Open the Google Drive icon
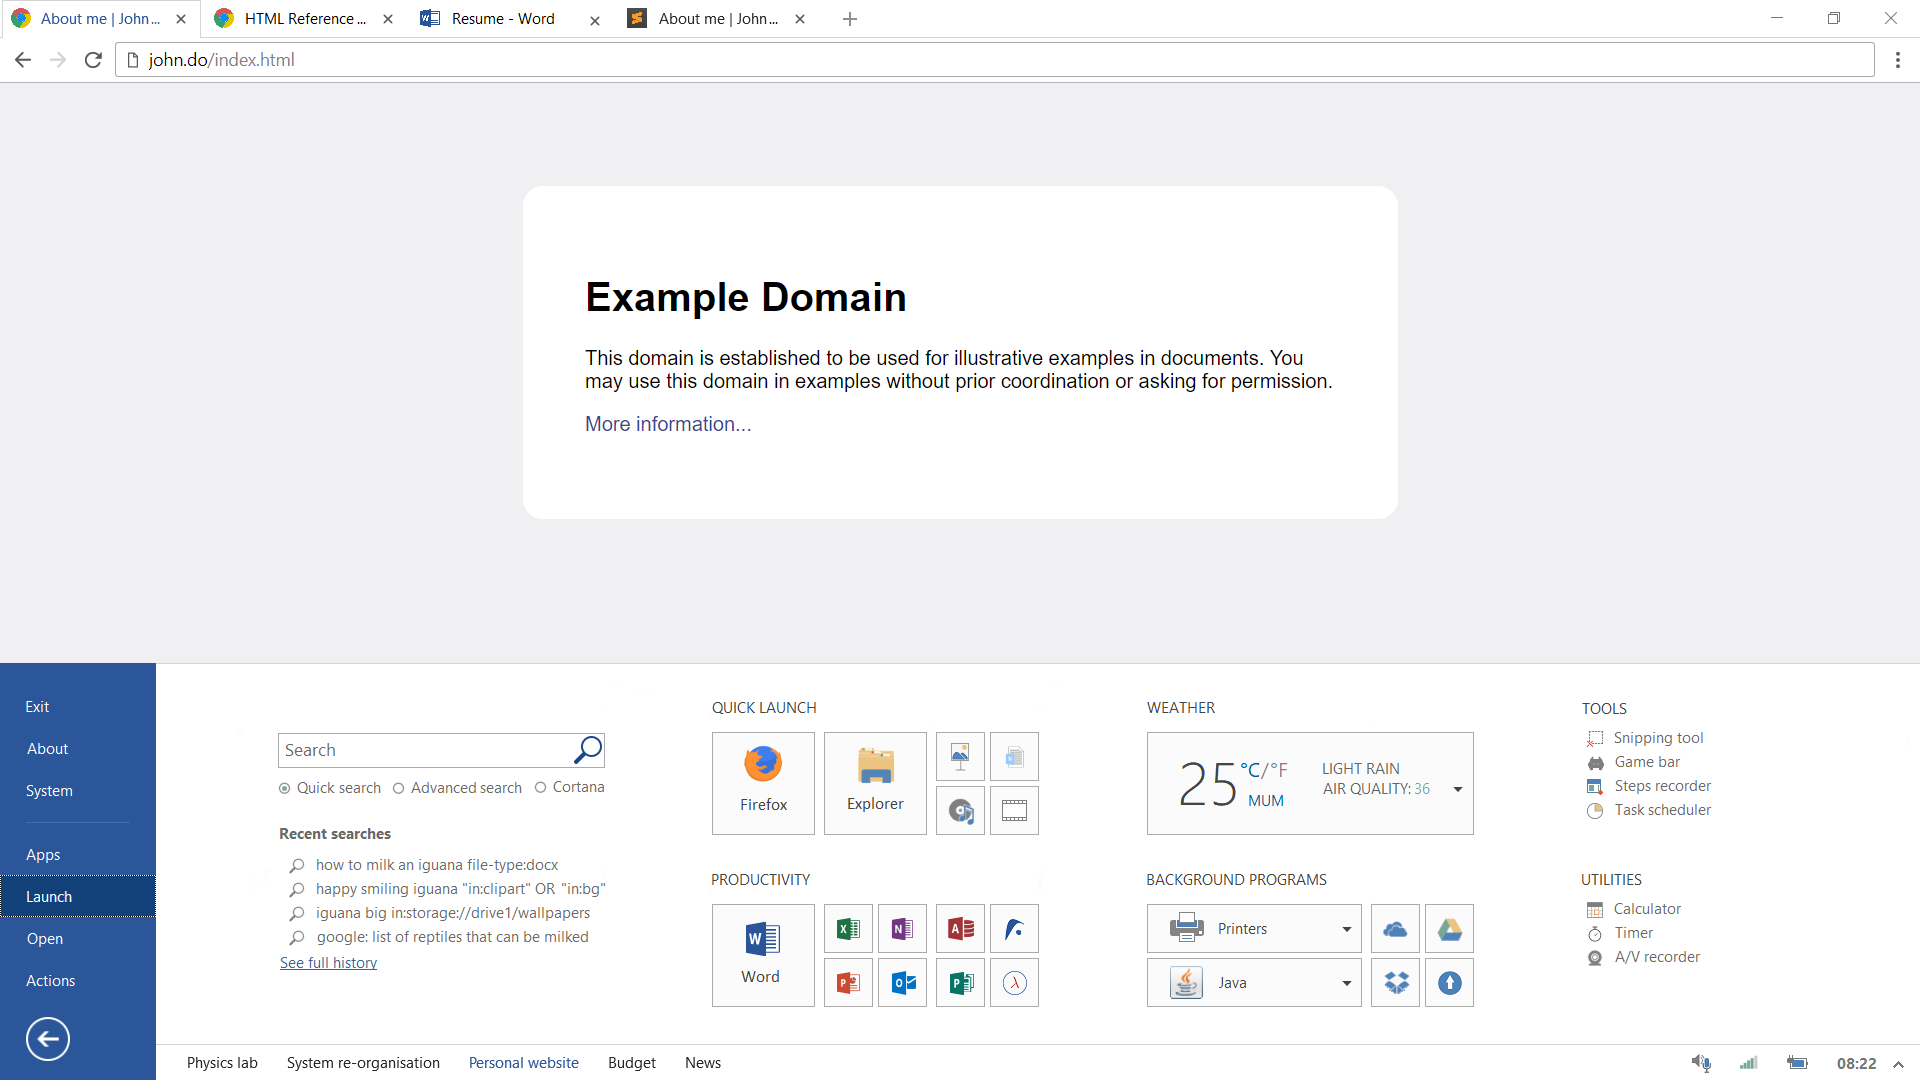 point(1449,929)
